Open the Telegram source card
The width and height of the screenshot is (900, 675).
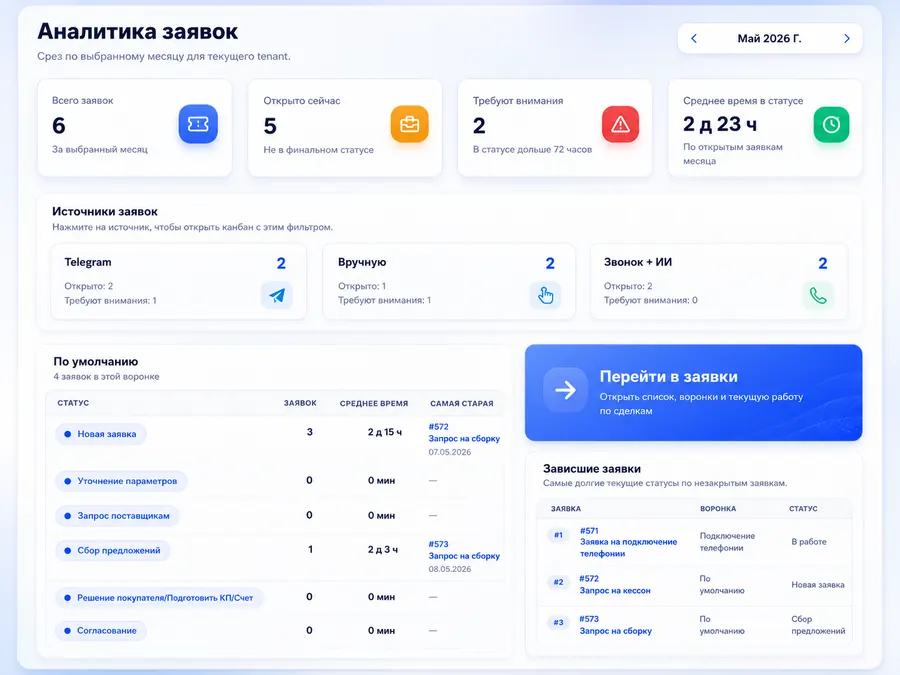click(x=179, y=281)
